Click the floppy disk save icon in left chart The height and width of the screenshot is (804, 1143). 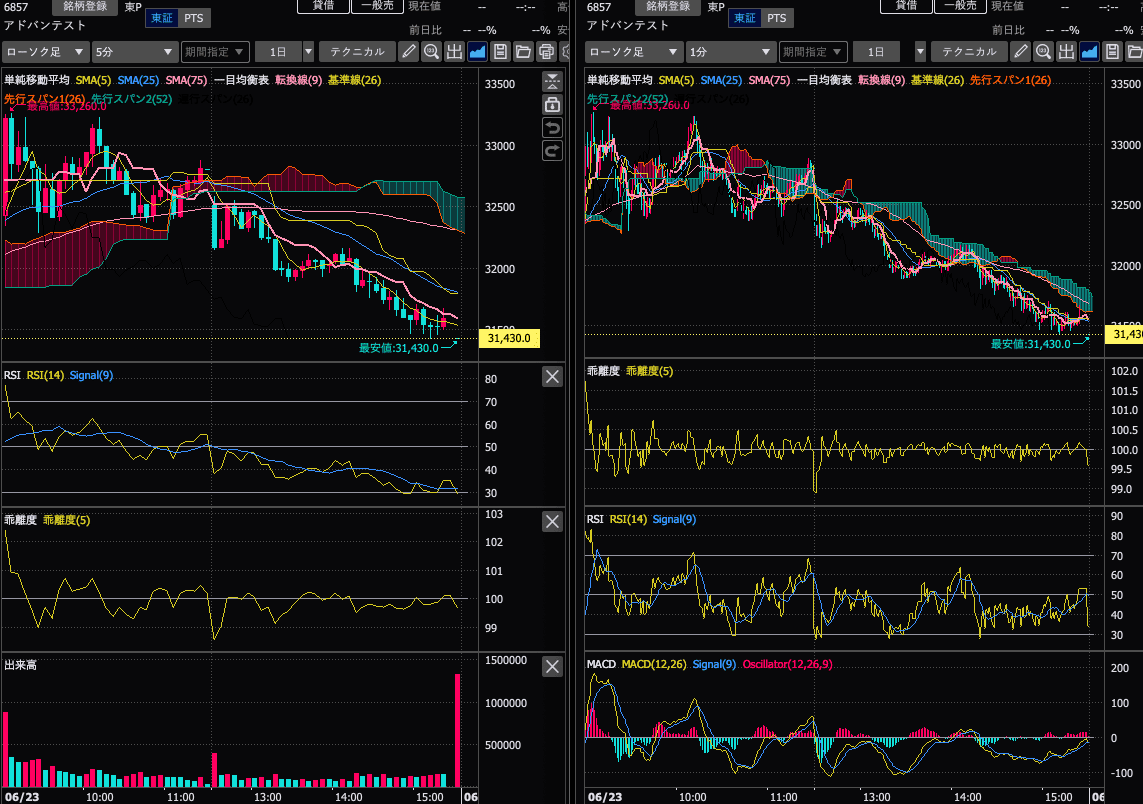[x=500, y=52]
